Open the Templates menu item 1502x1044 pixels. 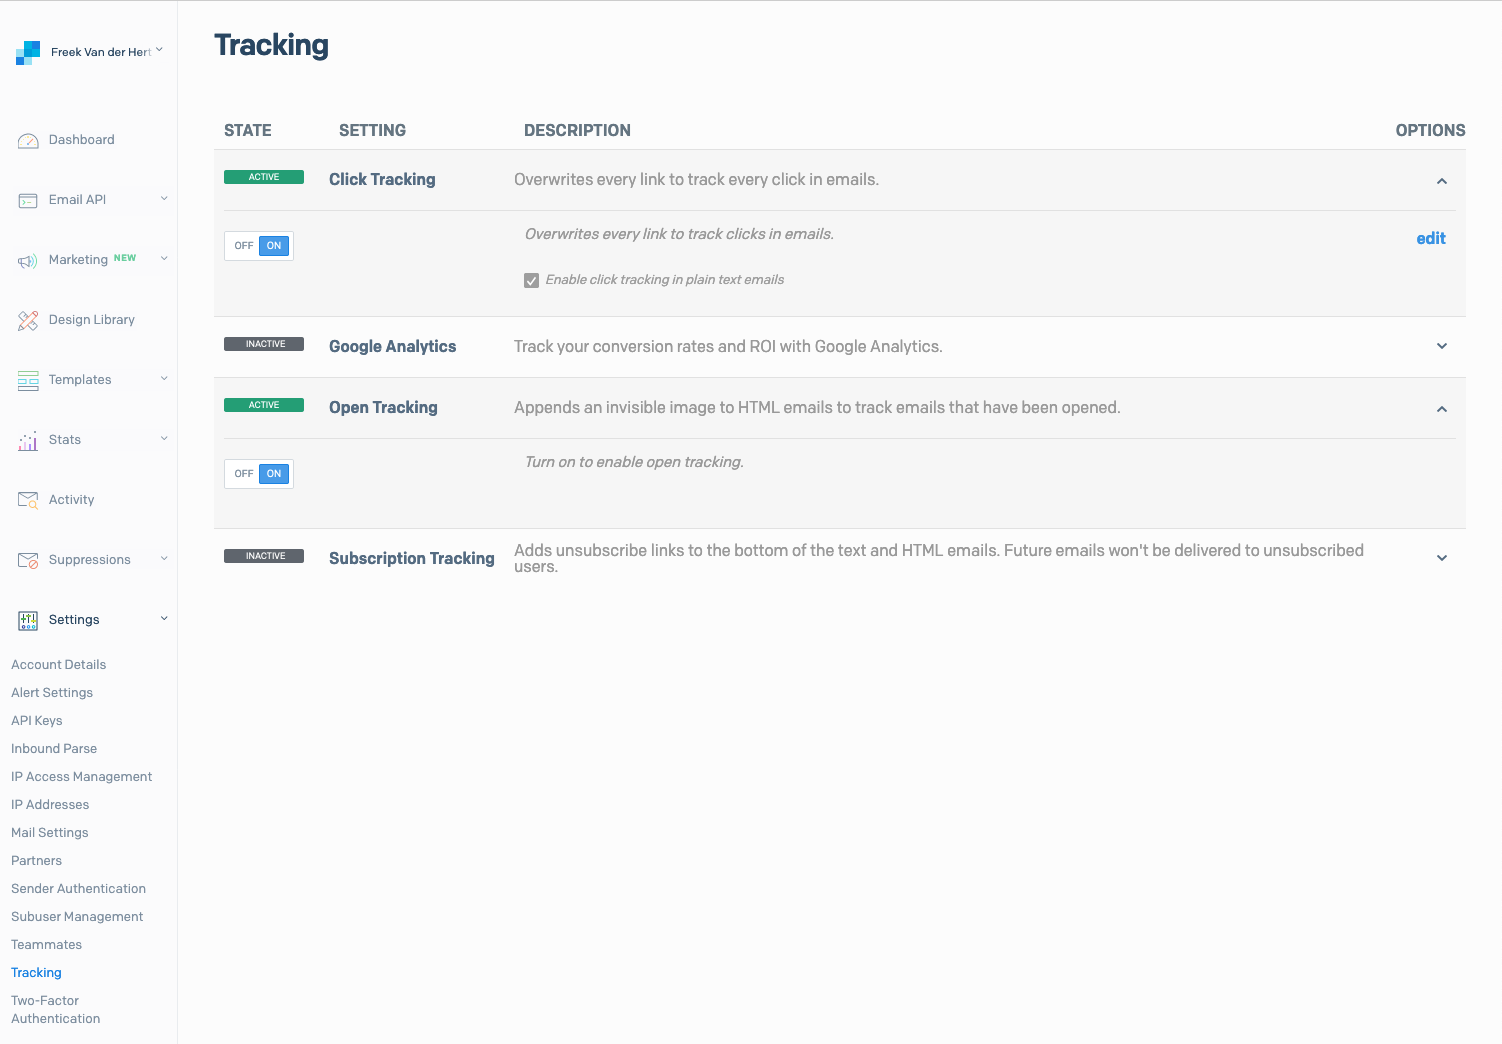[x=80, y=380]
